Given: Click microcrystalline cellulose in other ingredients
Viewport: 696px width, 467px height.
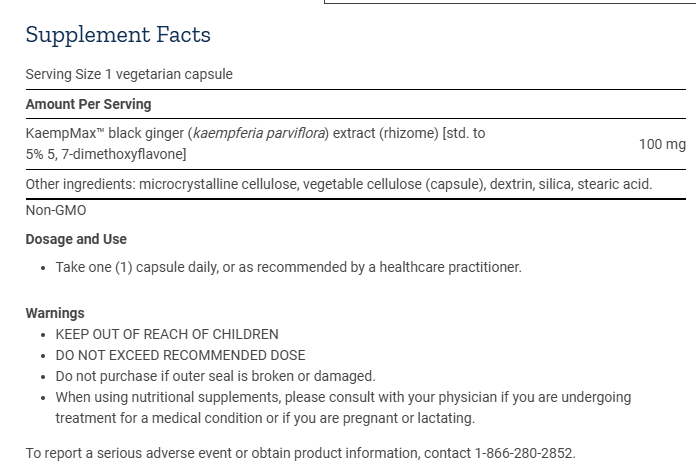Looking at the screenshot, I should [x=217, y=184].
